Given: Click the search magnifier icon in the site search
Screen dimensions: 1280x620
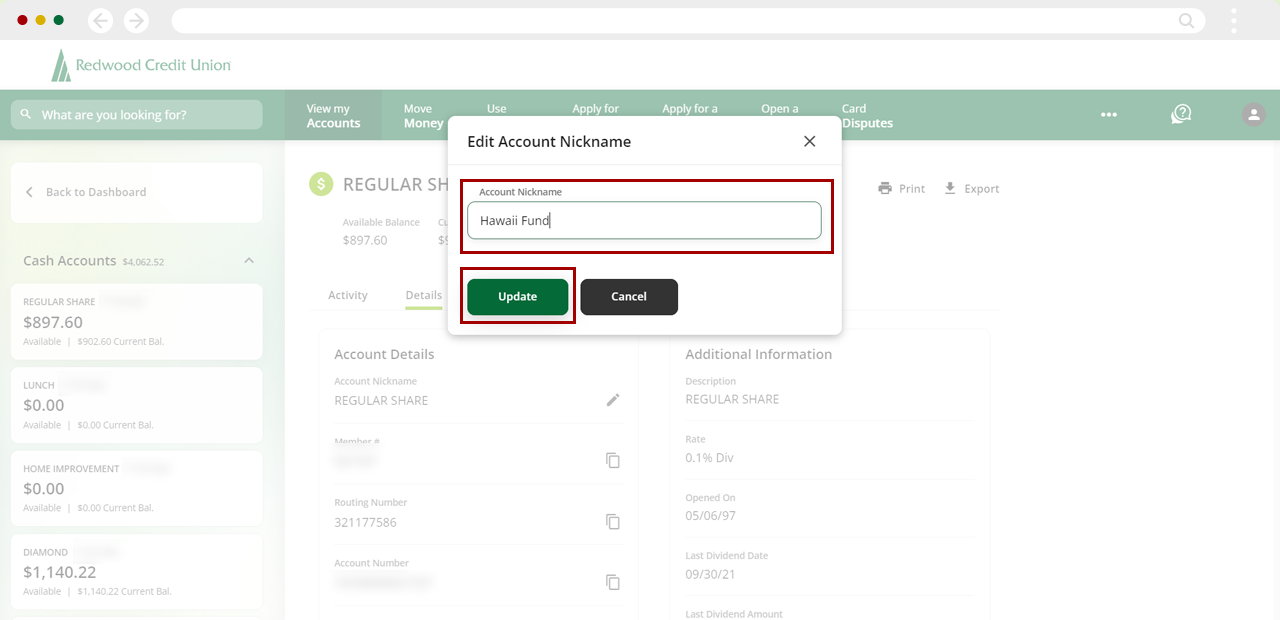Looking at the screenshot, I should point(26,114).
